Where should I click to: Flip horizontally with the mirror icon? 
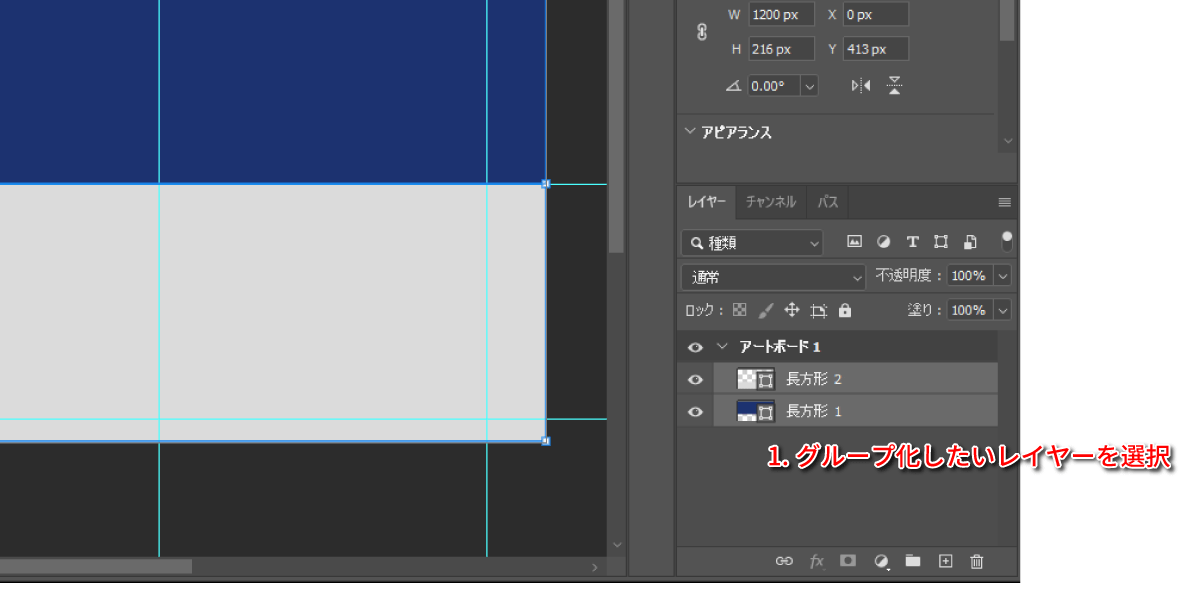(x=861, y=86)
